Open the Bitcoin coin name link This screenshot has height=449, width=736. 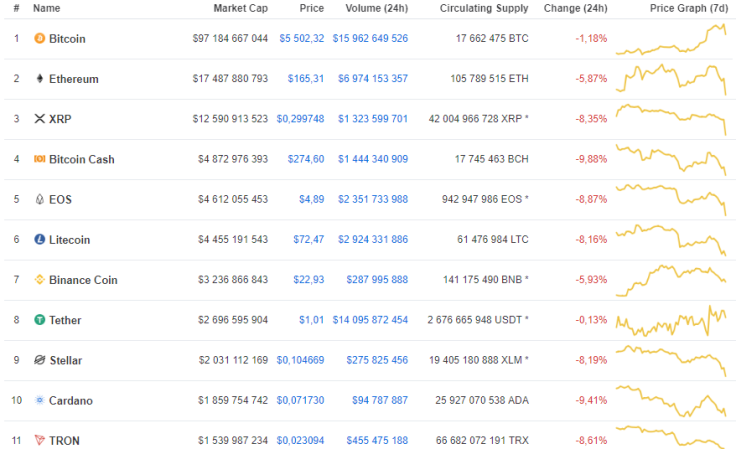coord(67,38)
